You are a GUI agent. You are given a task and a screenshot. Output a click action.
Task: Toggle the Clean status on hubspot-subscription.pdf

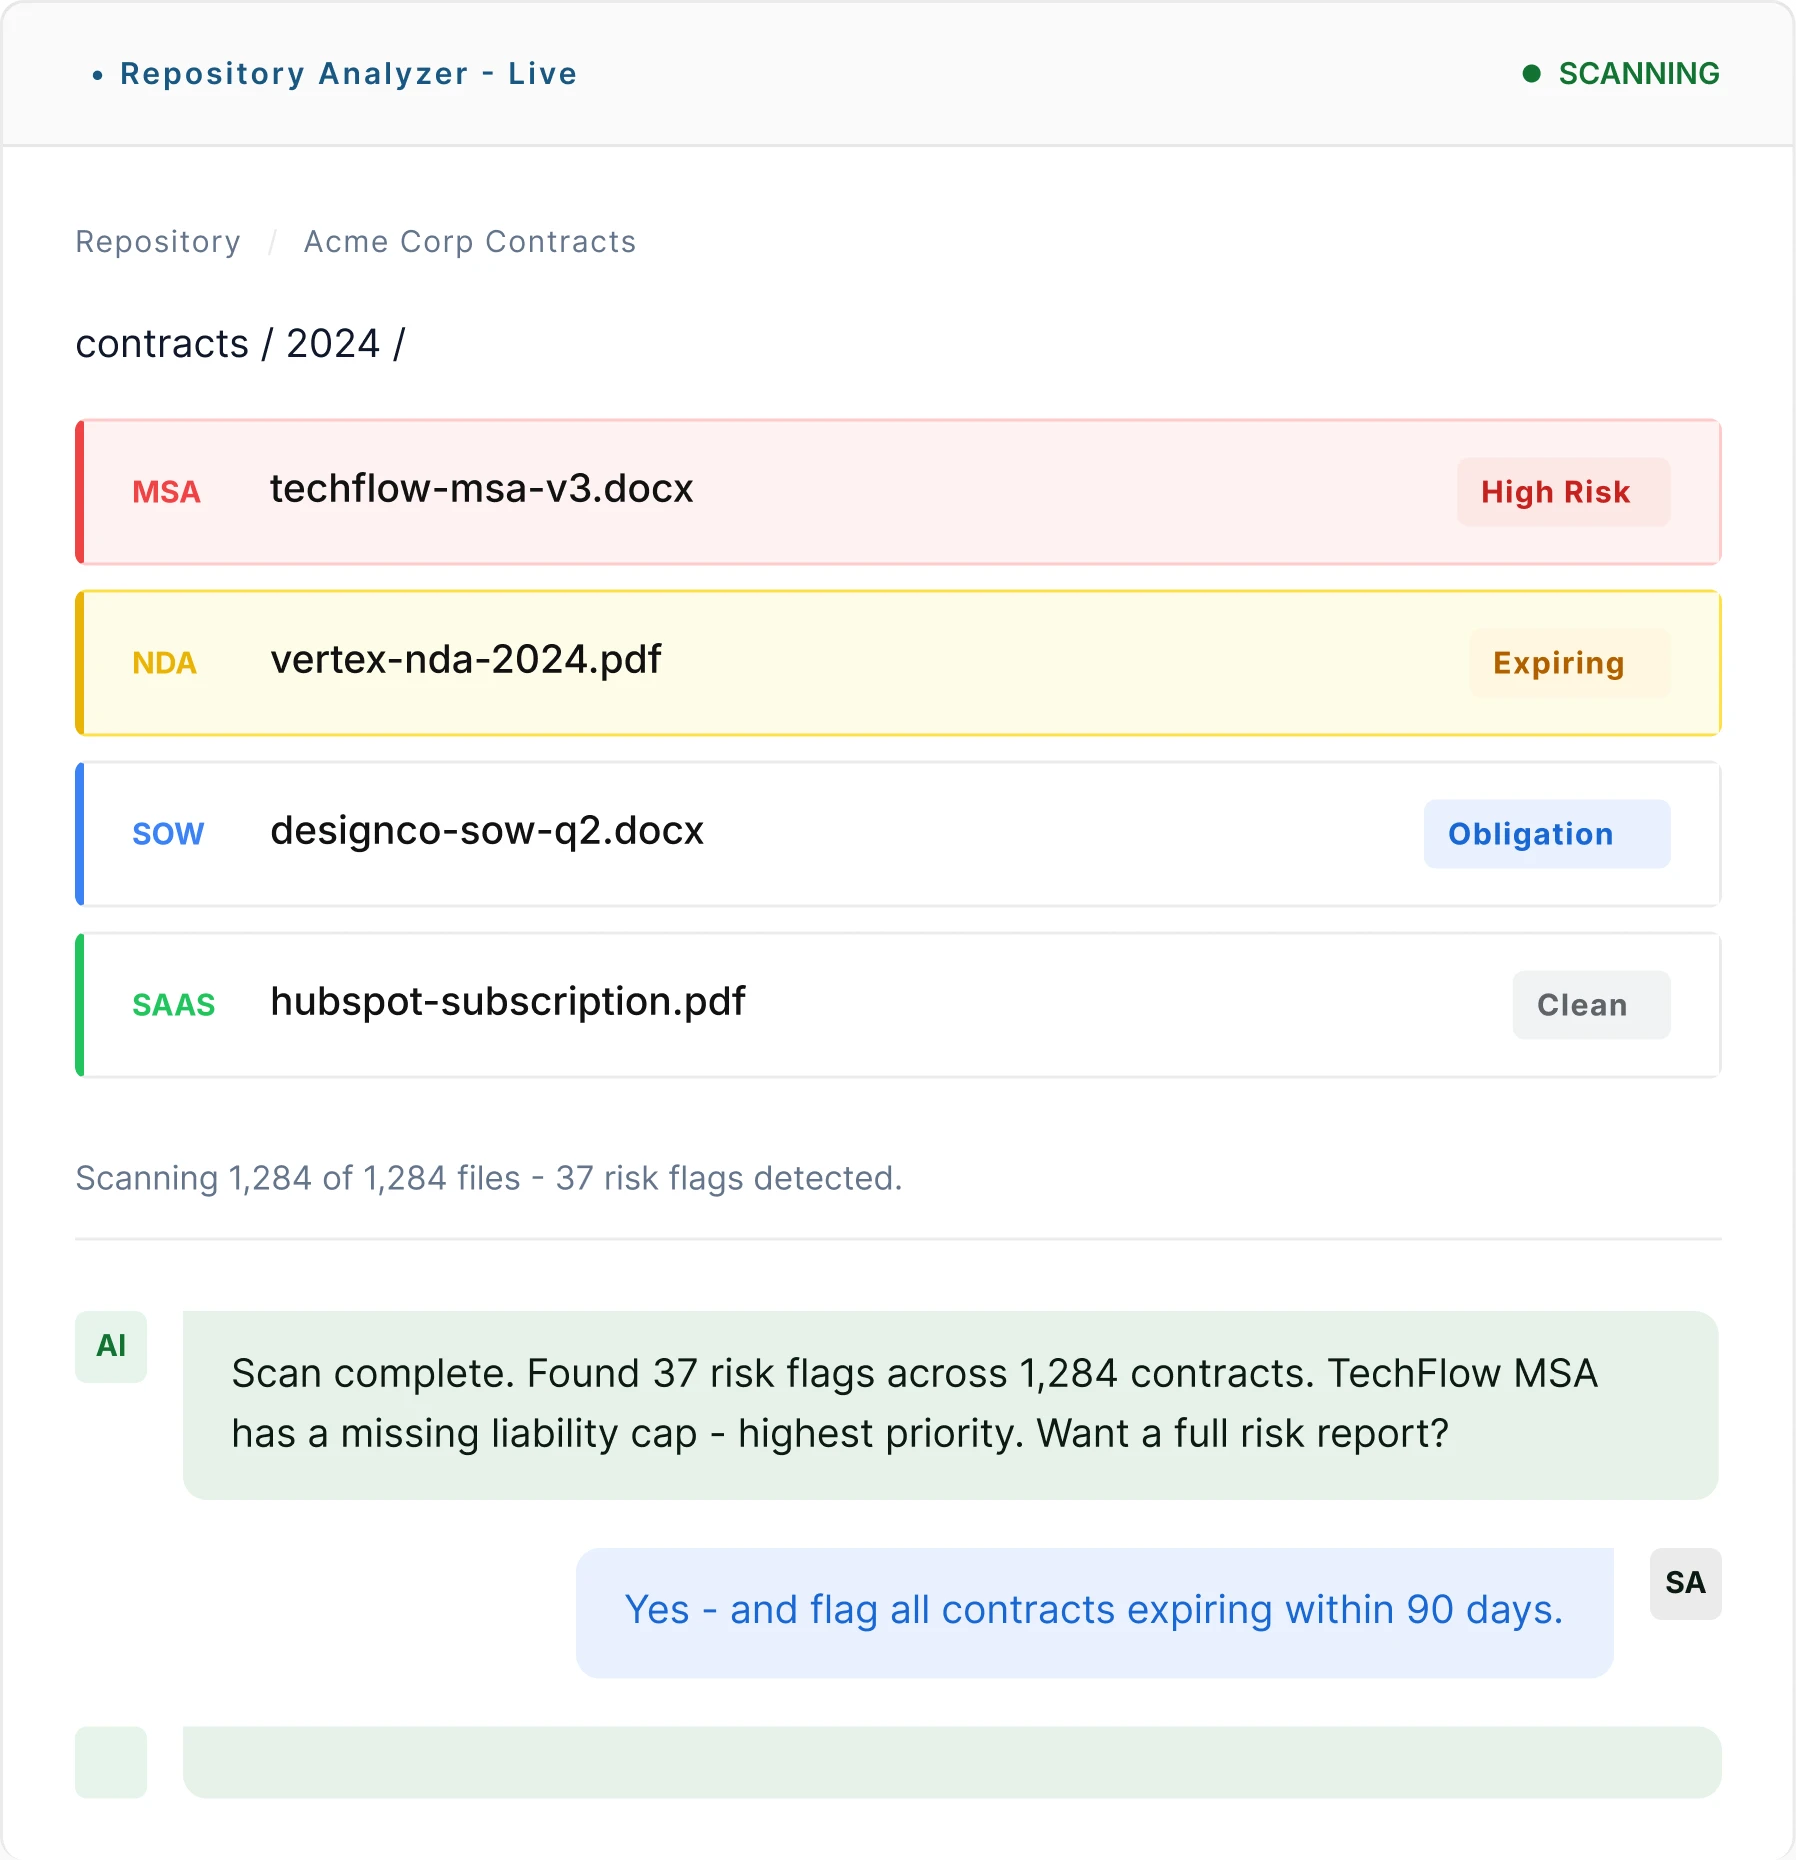(1590, 1005)
